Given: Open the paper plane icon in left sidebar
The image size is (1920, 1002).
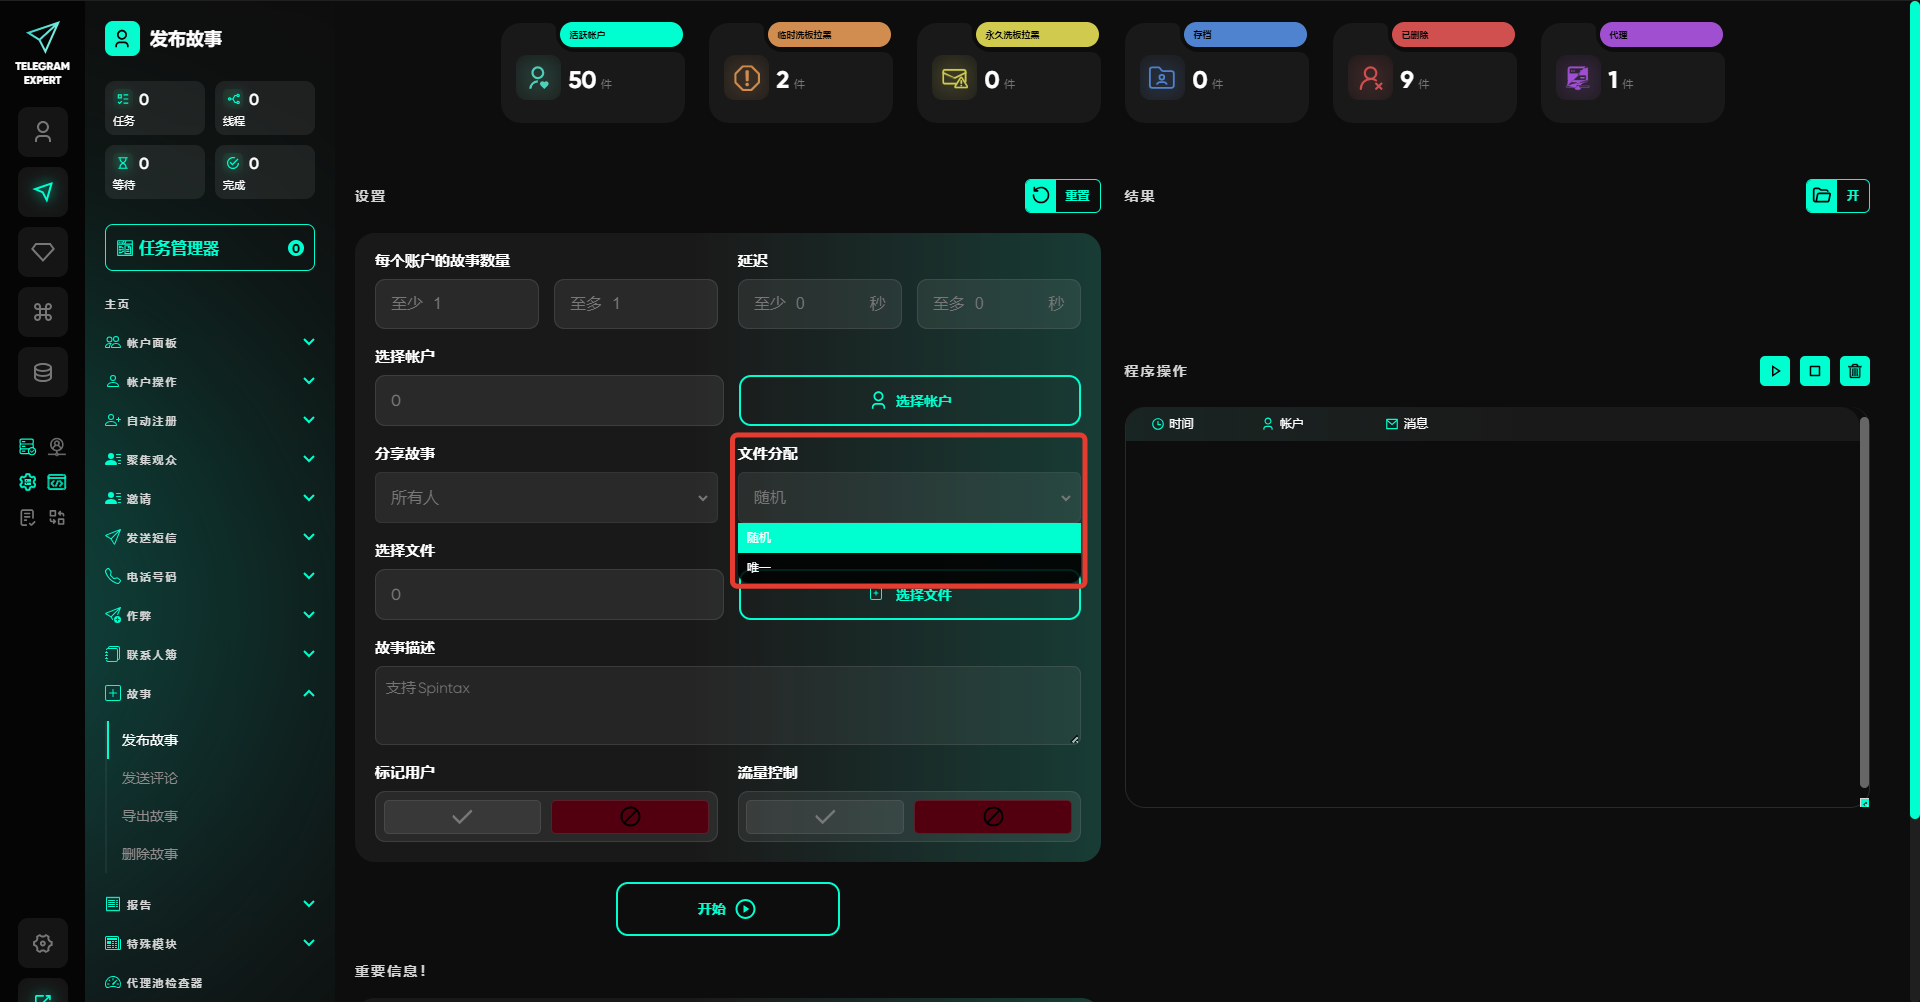Looking at the screenshot, I should tap(43, 192).
